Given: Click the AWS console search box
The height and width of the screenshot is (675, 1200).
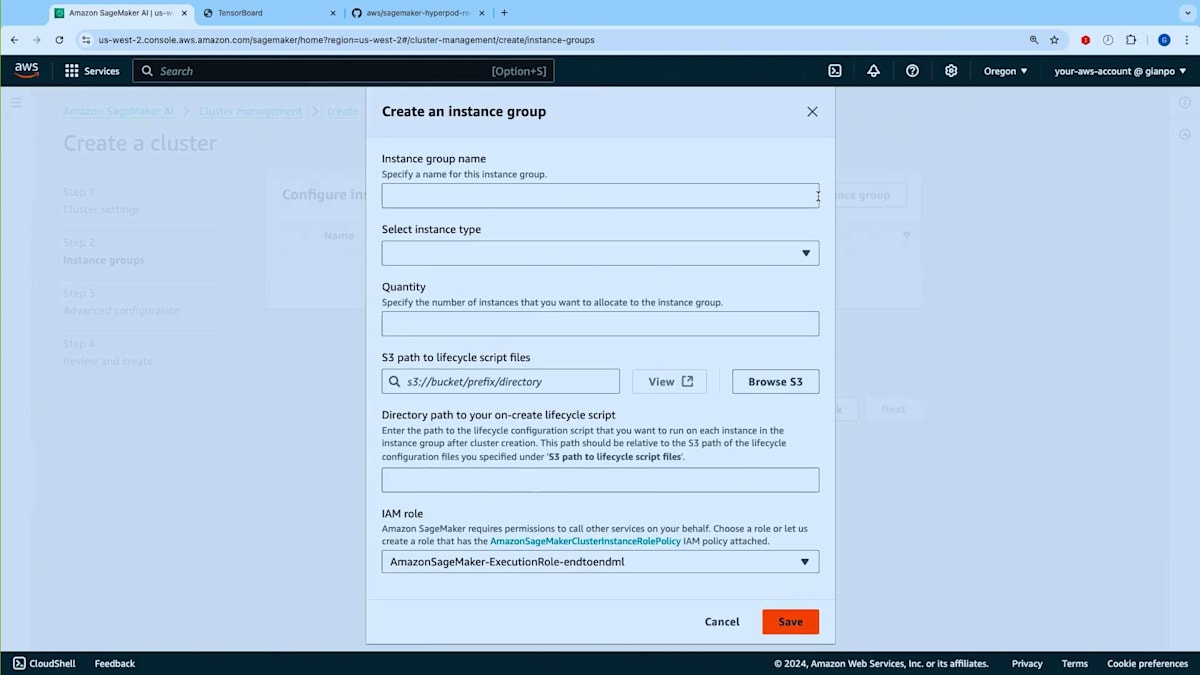Looking at the screenshot, I should [343, 71].
